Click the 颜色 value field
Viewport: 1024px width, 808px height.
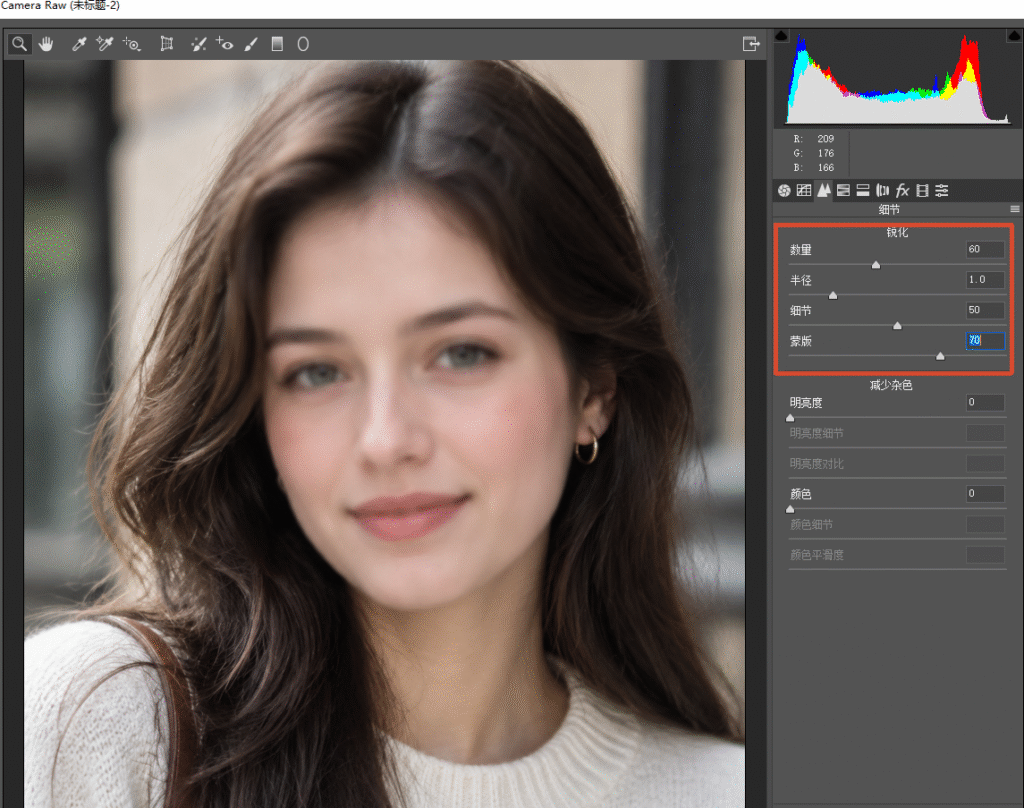coord(985,493)
